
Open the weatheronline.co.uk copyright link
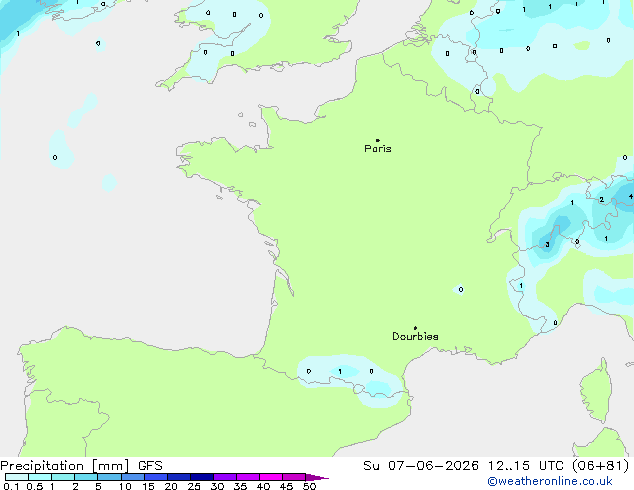550,481
